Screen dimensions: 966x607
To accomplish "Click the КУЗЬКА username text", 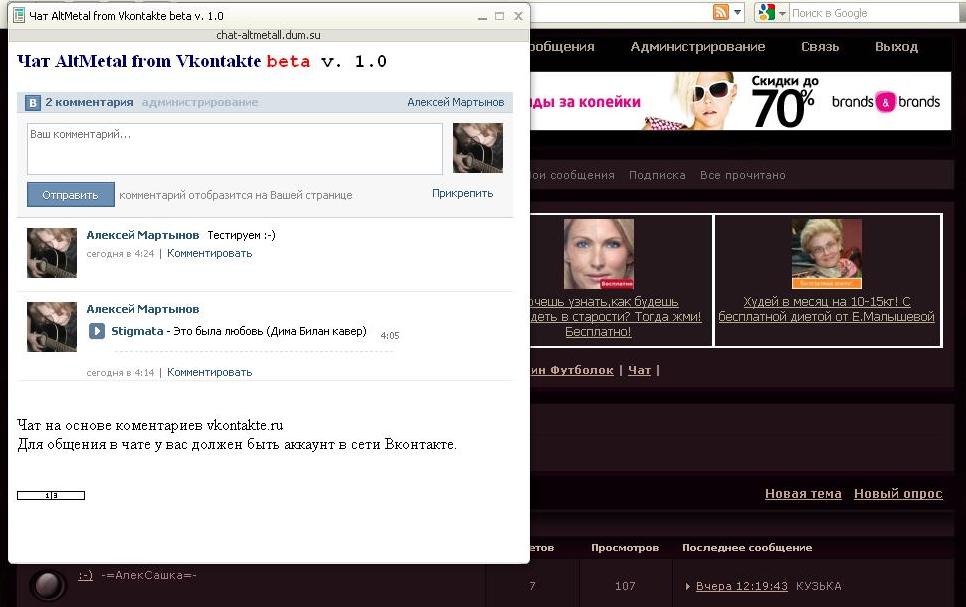I will [x=818, y=586].
